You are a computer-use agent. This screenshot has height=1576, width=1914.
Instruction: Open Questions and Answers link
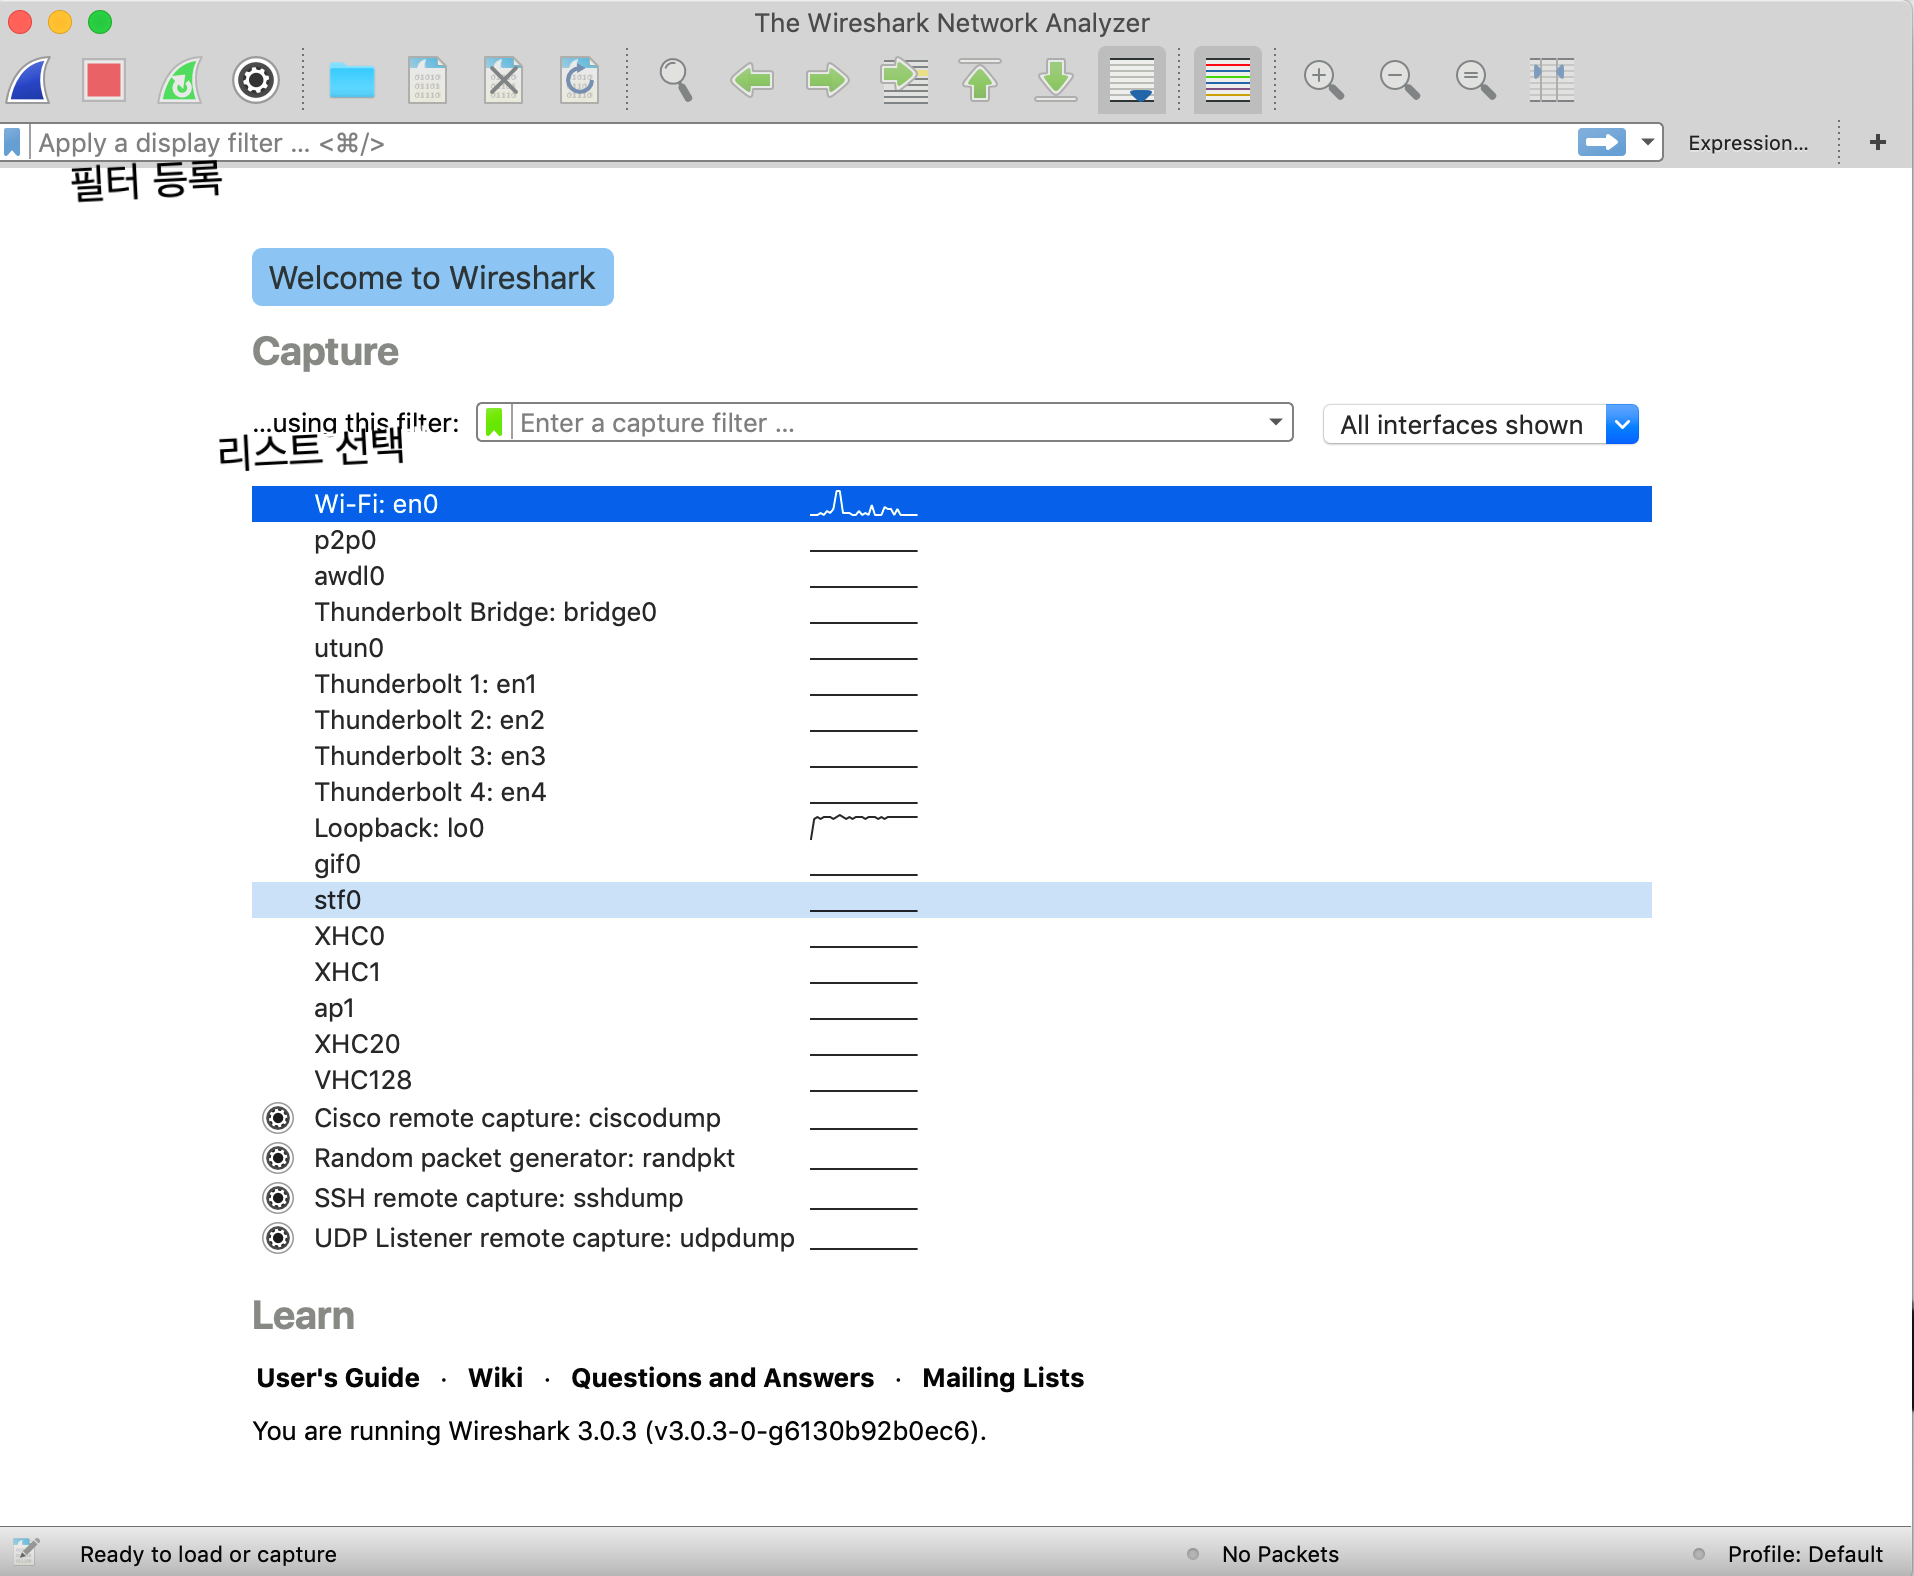point(722,1378)
